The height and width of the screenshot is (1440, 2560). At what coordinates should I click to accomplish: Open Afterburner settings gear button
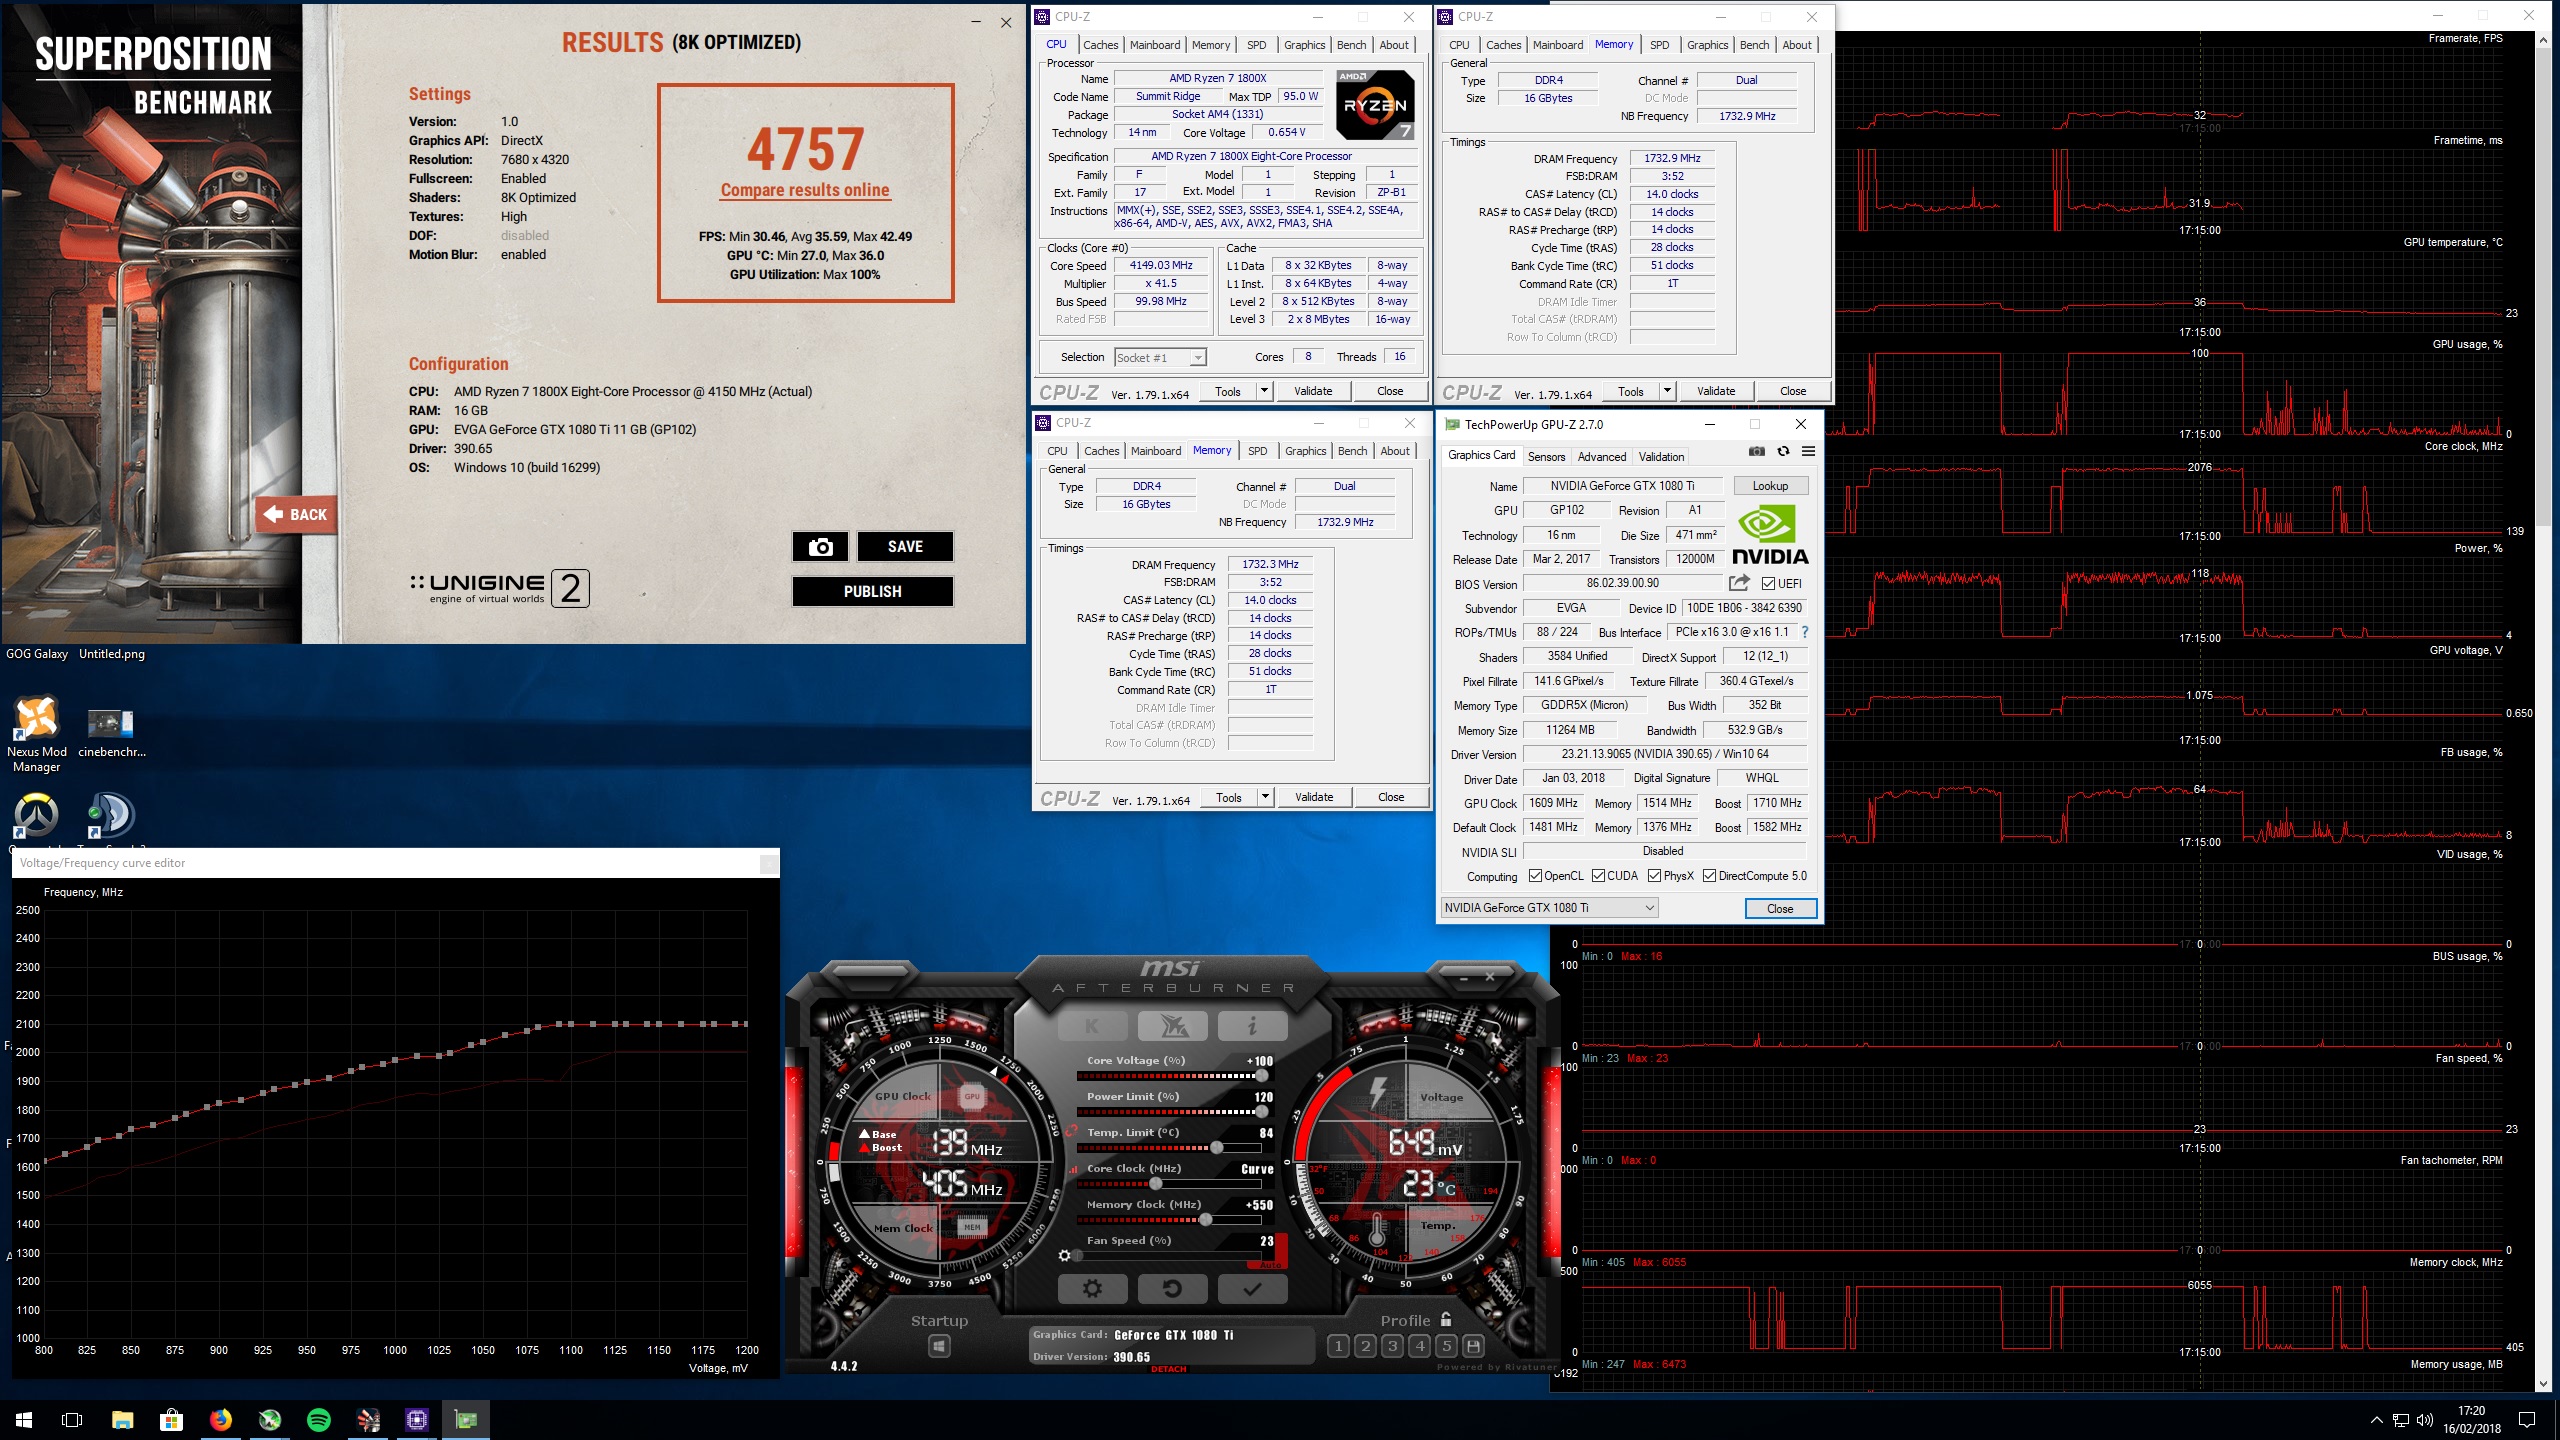(x=1092, y=1289)
